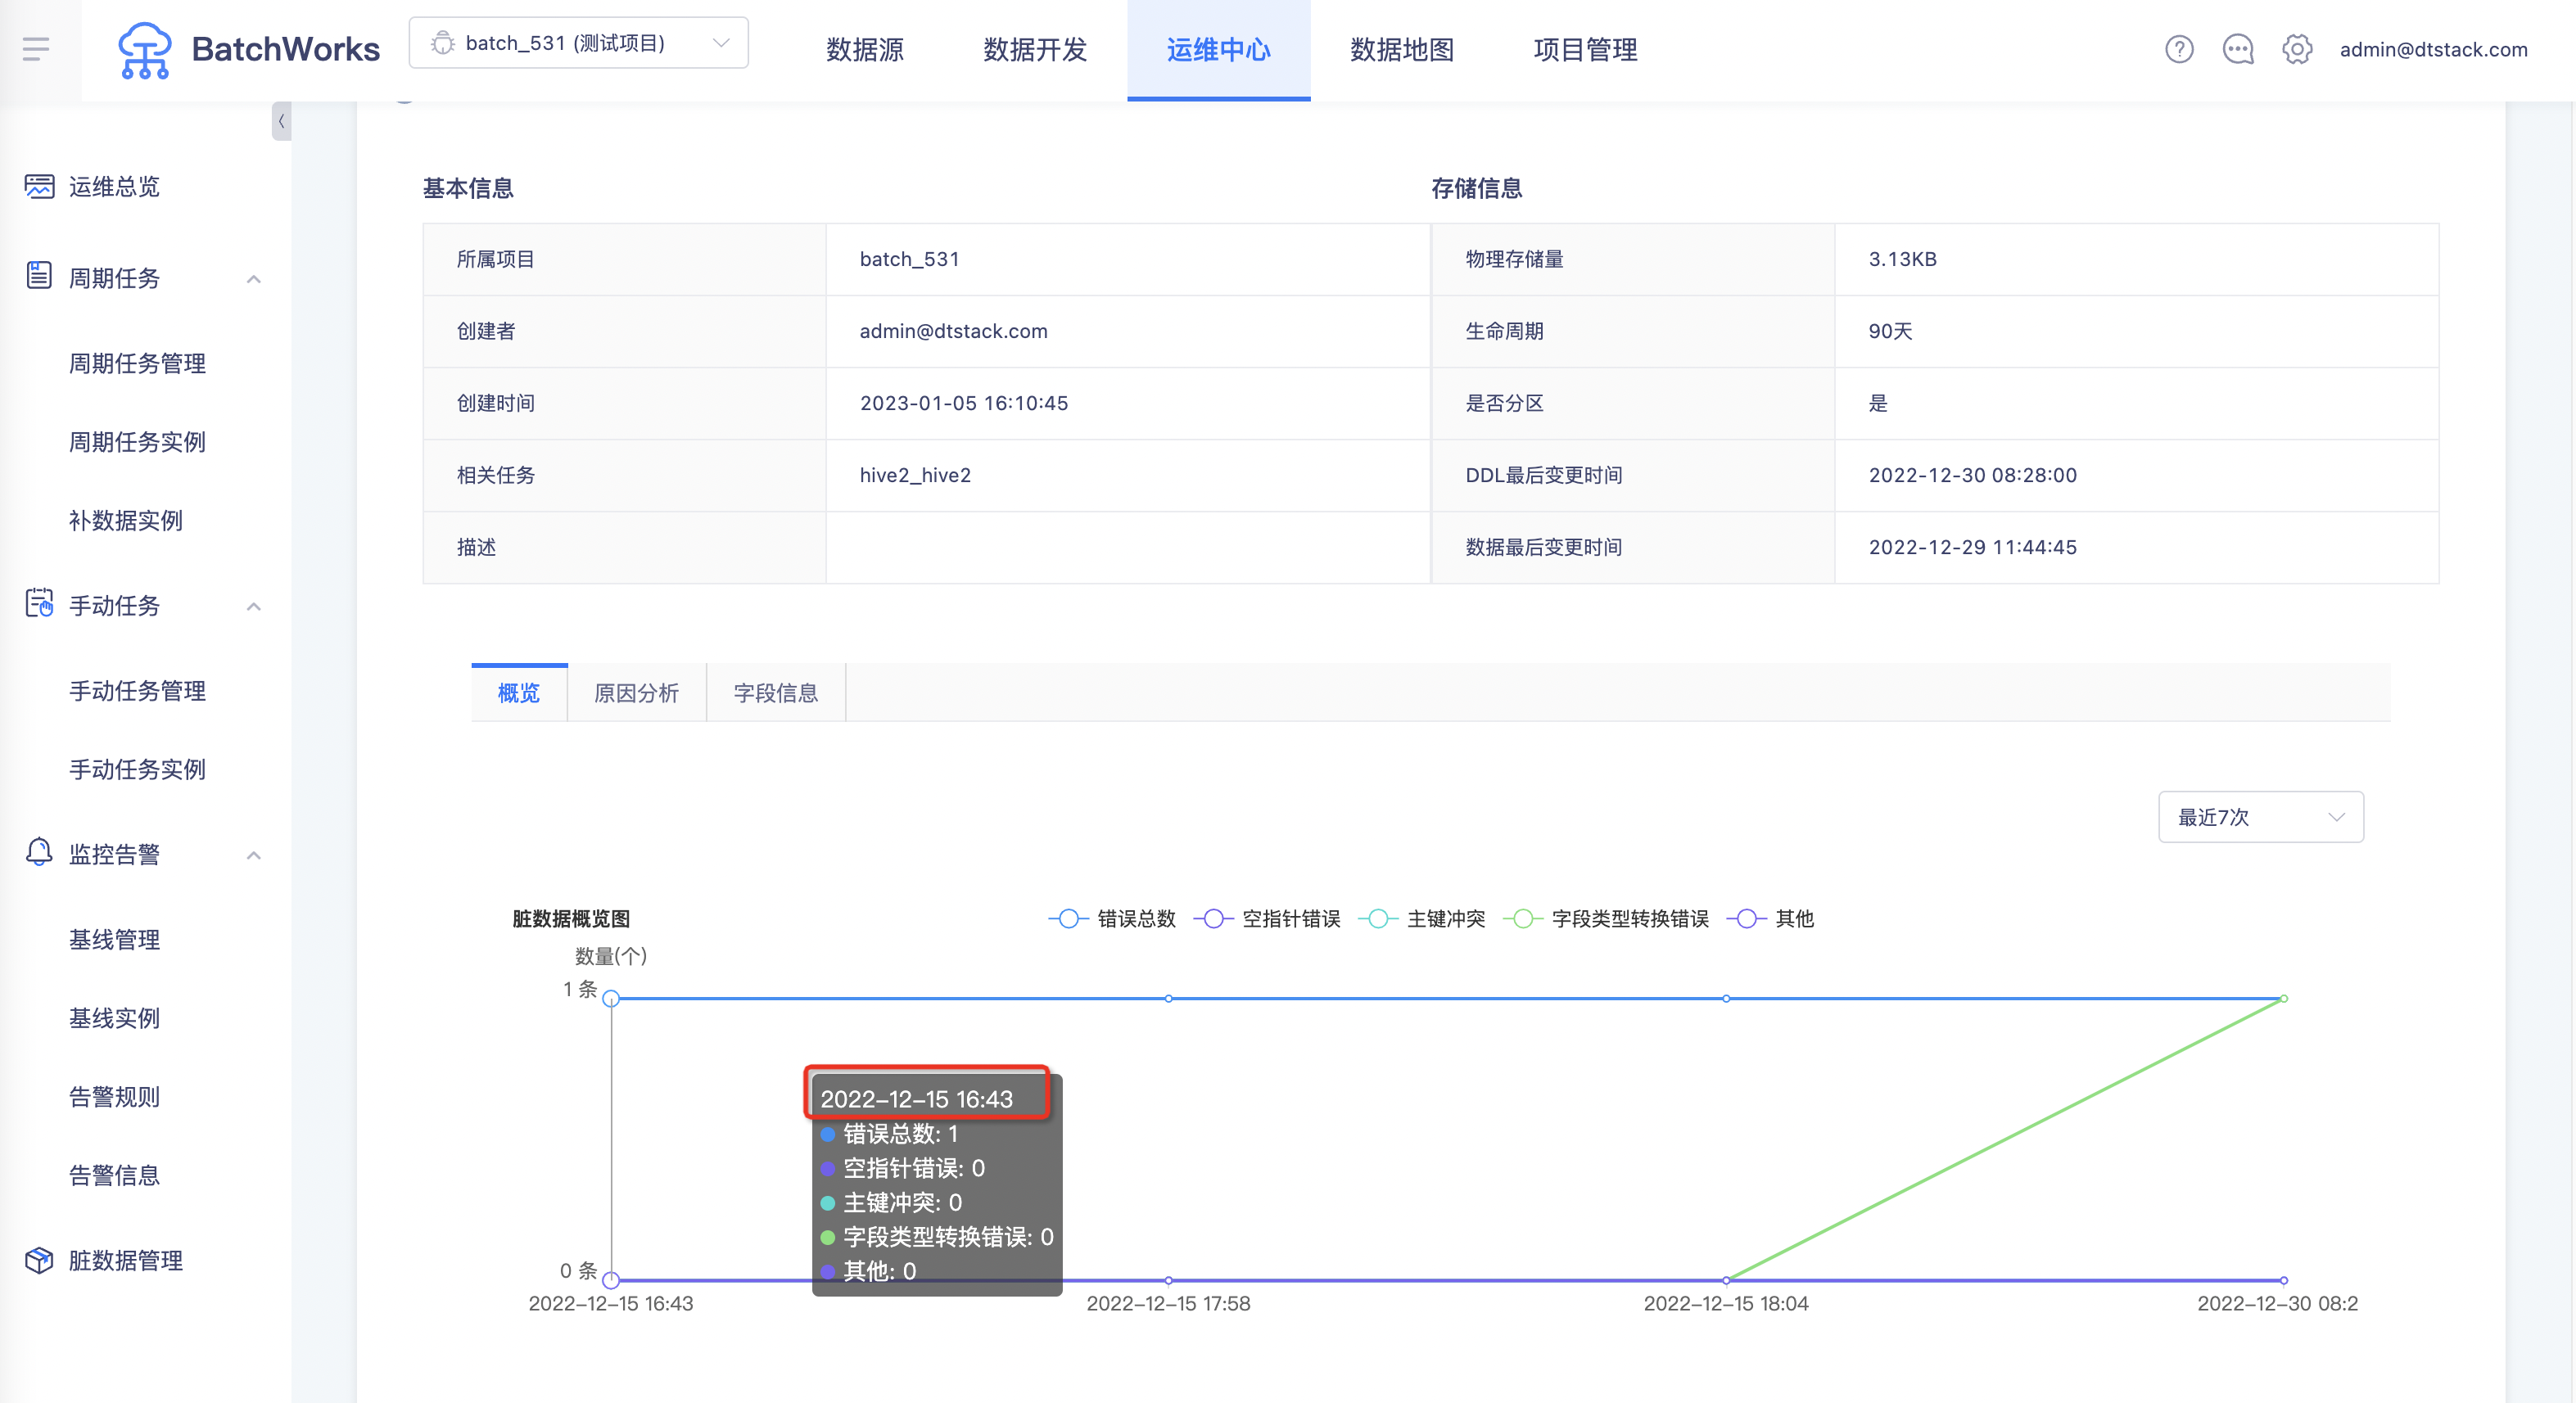Go to the 数据源 top menu
This screenshot has width=2576, height=1403.
[865, 50]
